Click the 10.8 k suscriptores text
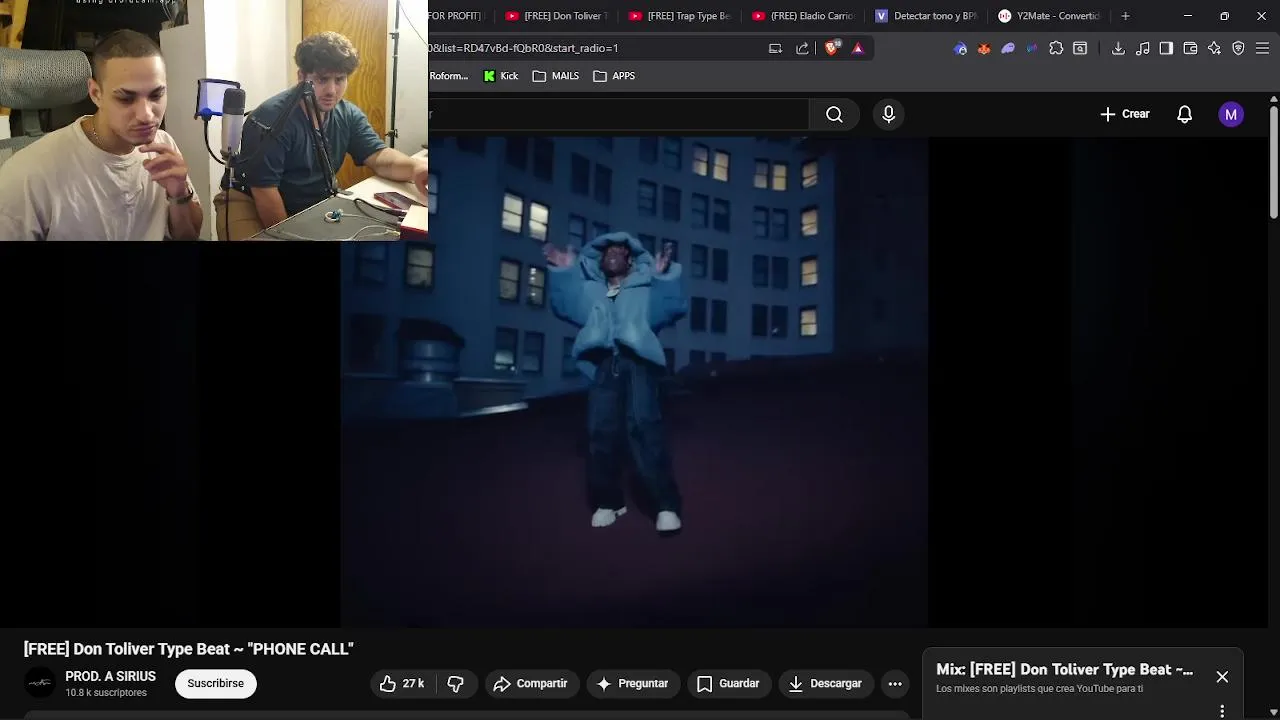 [106, 693]
